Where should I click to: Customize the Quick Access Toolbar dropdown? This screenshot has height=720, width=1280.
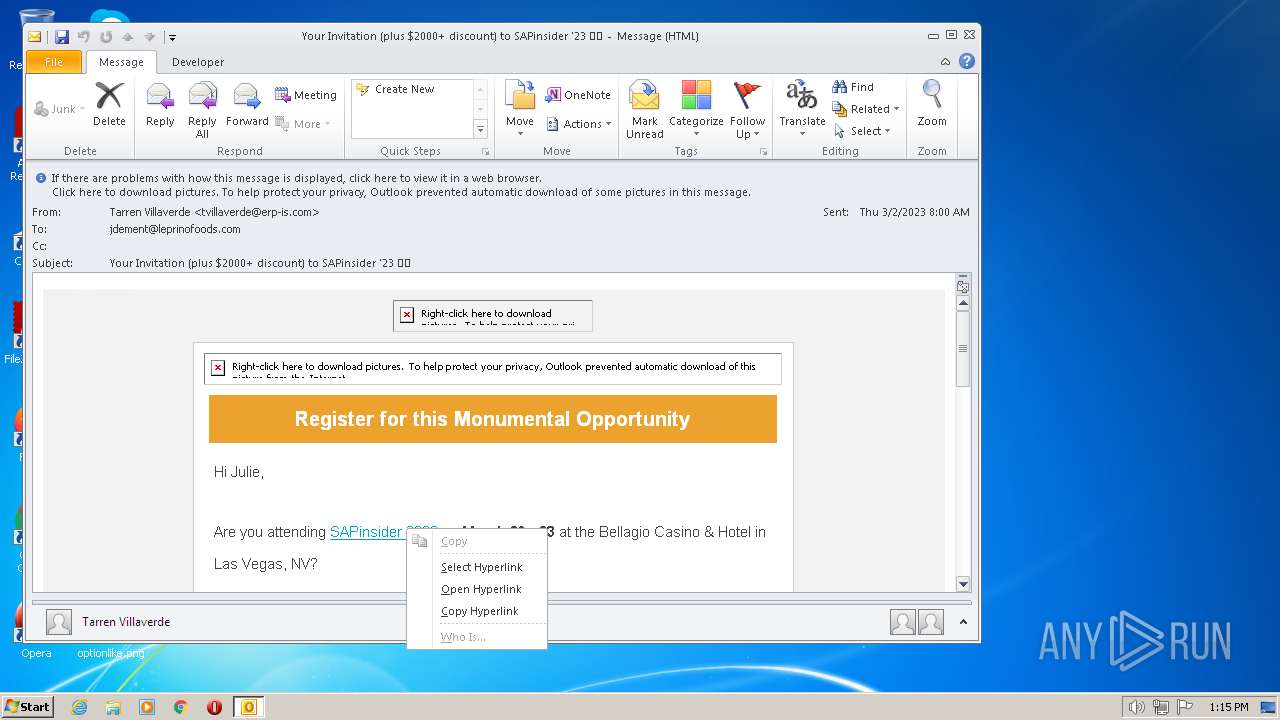(172, 37)
